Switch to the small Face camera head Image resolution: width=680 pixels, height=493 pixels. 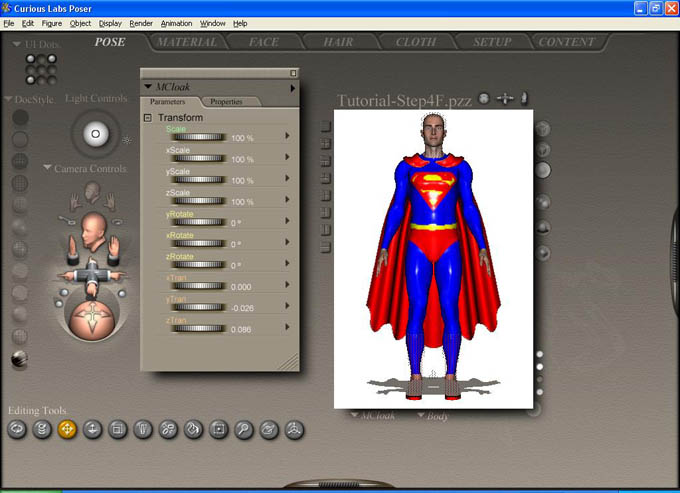[92, 192]
